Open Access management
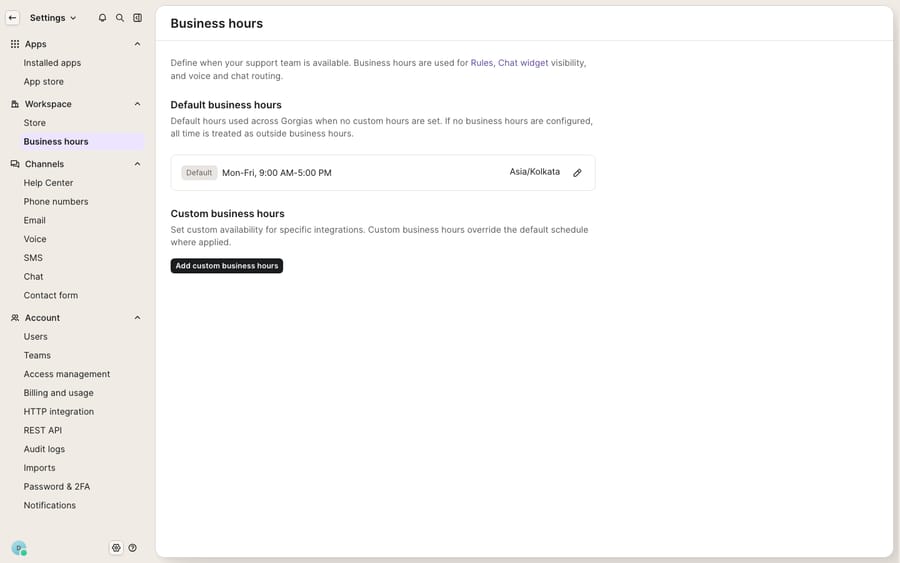Image resolution: width=900 pixels, height=563 pixels. pos(67,374)
